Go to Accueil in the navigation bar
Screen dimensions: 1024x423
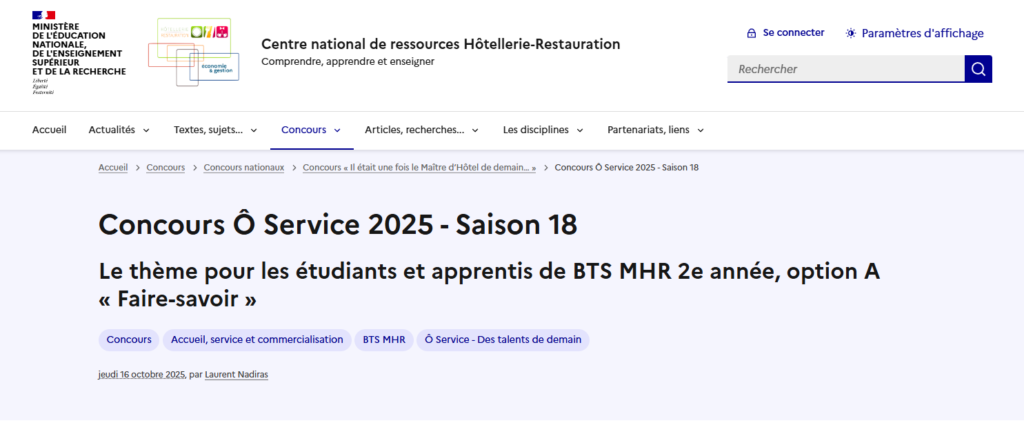coord(49,130)
